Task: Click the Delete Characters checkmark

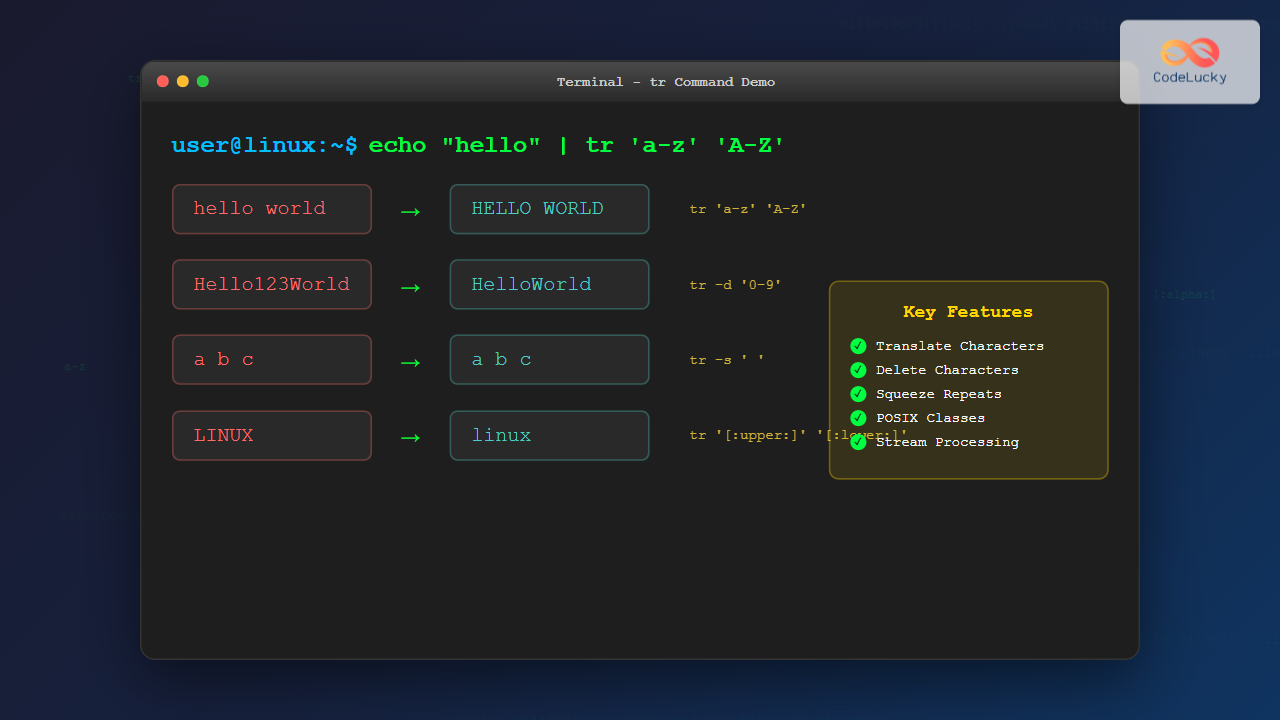Action: [x=858, y=370]
